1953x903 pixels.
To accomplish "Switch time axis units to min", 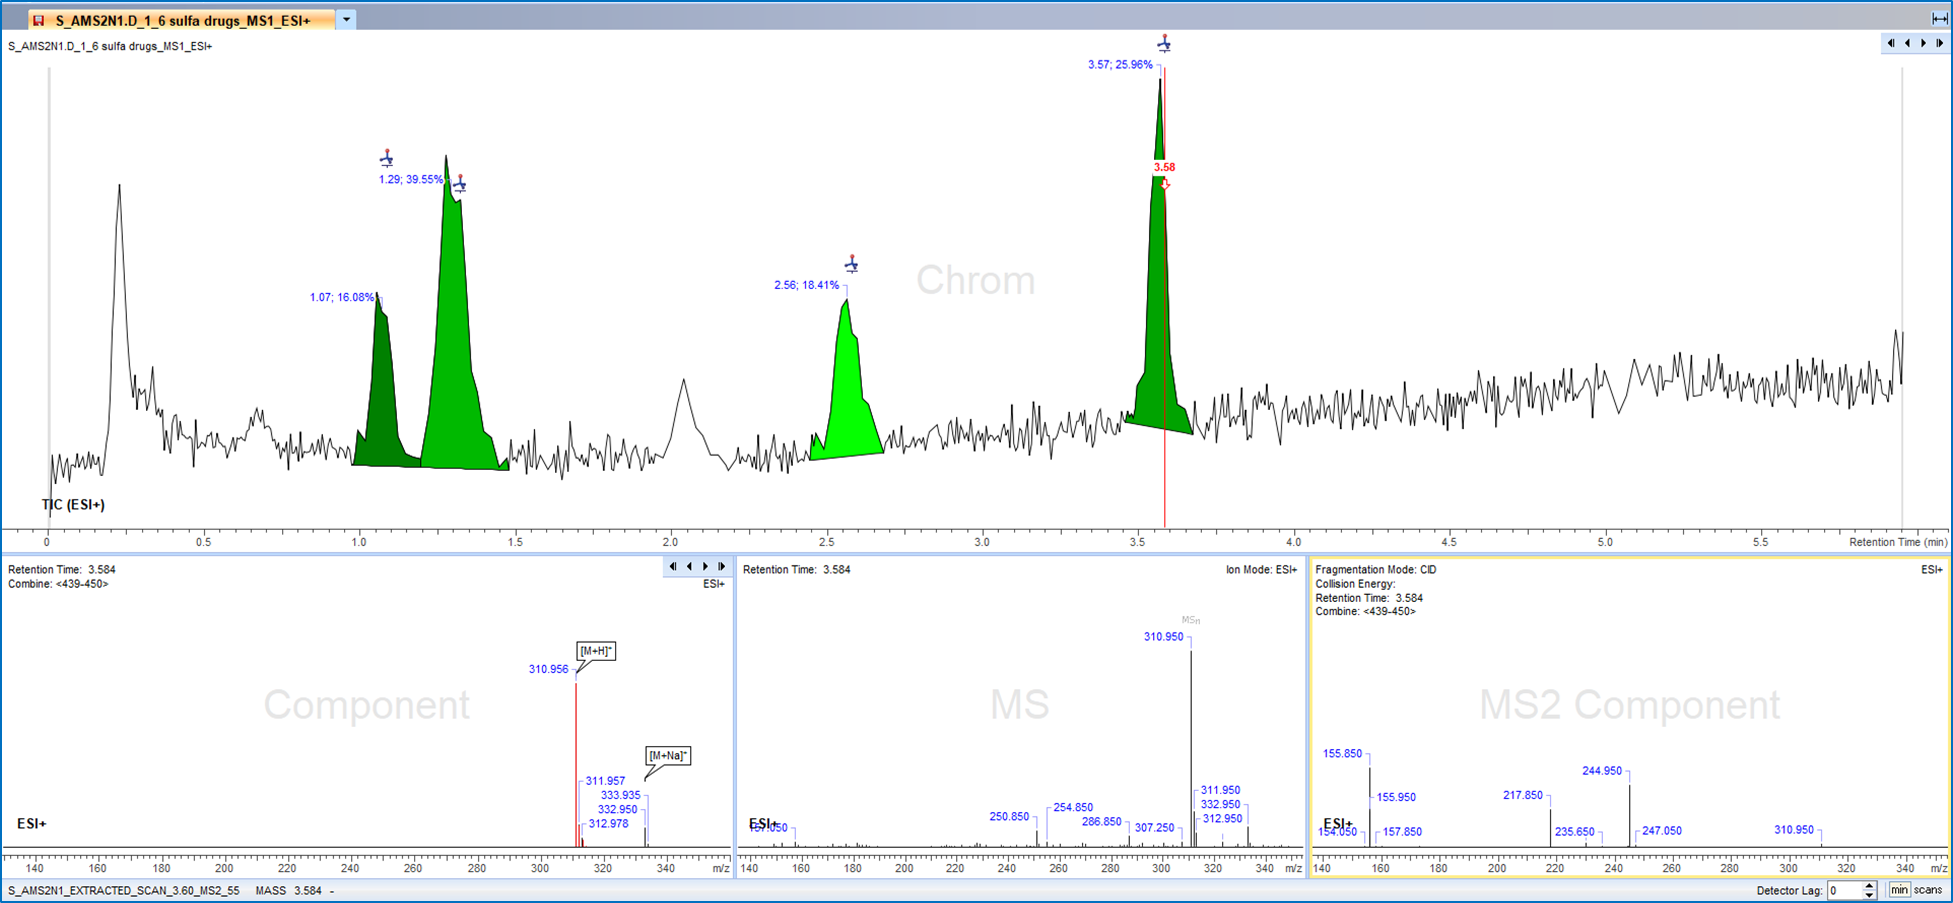I will 1898,890.
